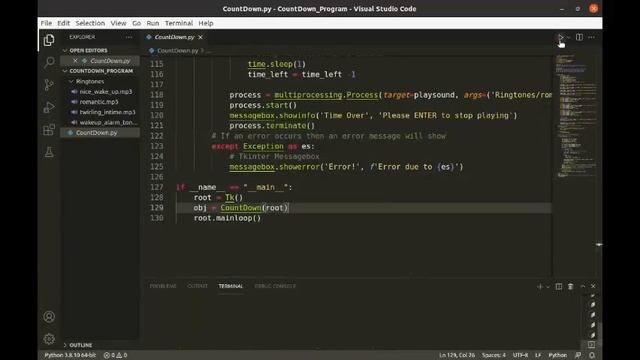640x360 pixels.
Task: Click Ln 129, Col 26 cursor position
Action: pyautogui.click(x=457, y=355)
